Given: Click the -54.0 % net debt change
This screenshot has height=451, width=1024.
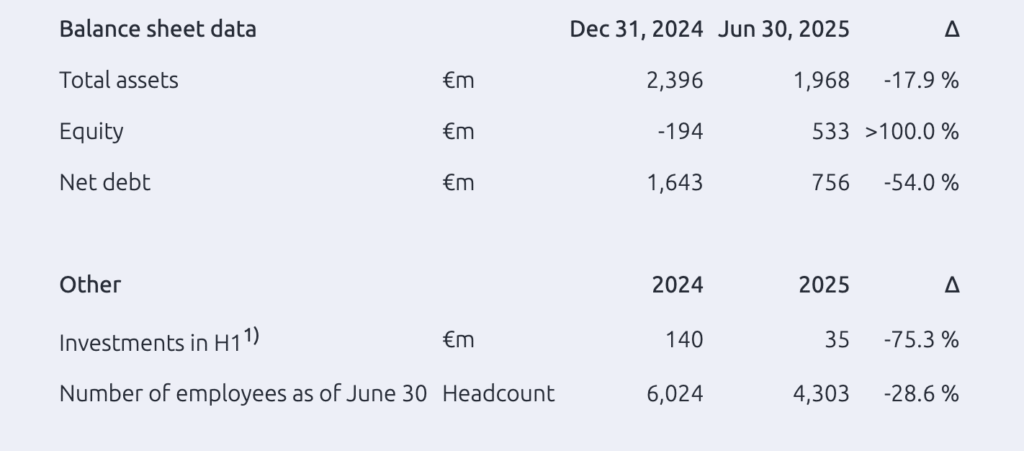Looking at the screenshot, I should pyautogui.click(x=921, y=183).
